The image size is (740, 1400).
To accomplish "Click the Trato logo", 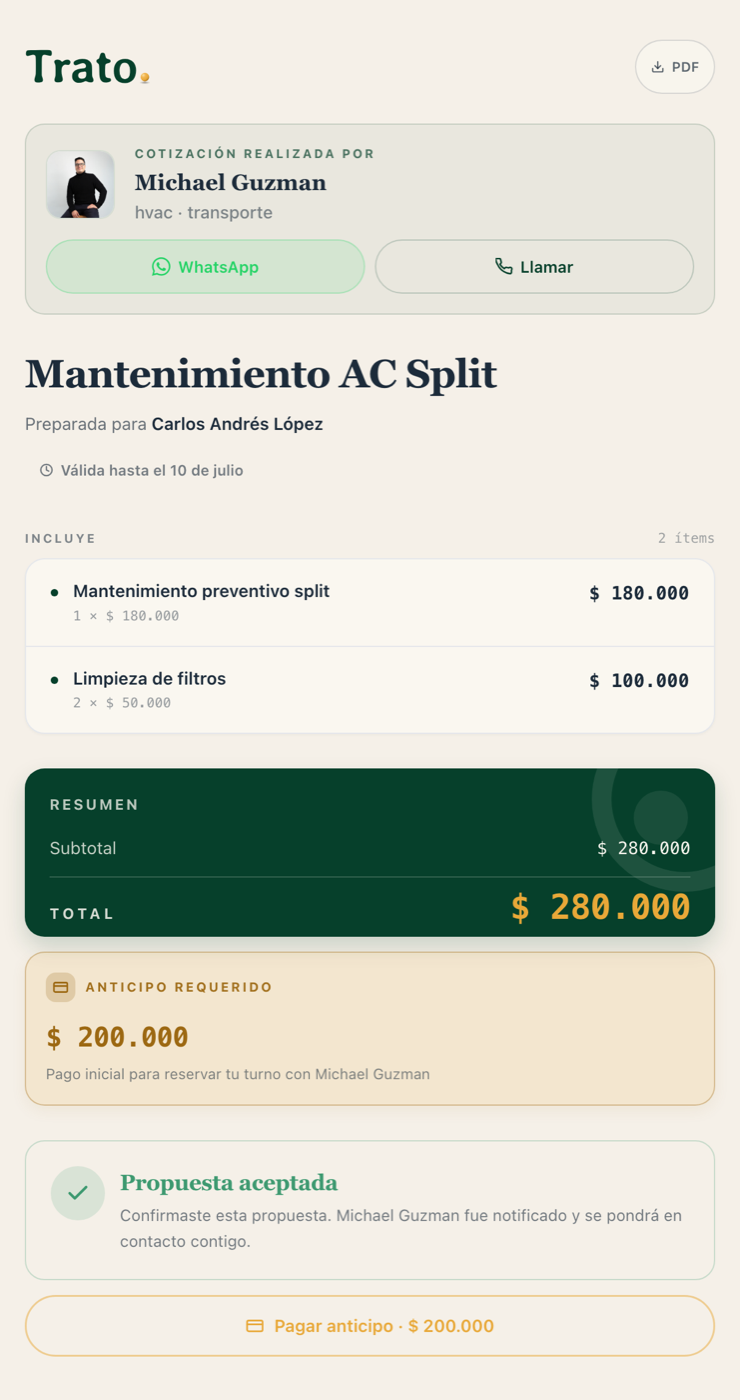I will 88,67.
